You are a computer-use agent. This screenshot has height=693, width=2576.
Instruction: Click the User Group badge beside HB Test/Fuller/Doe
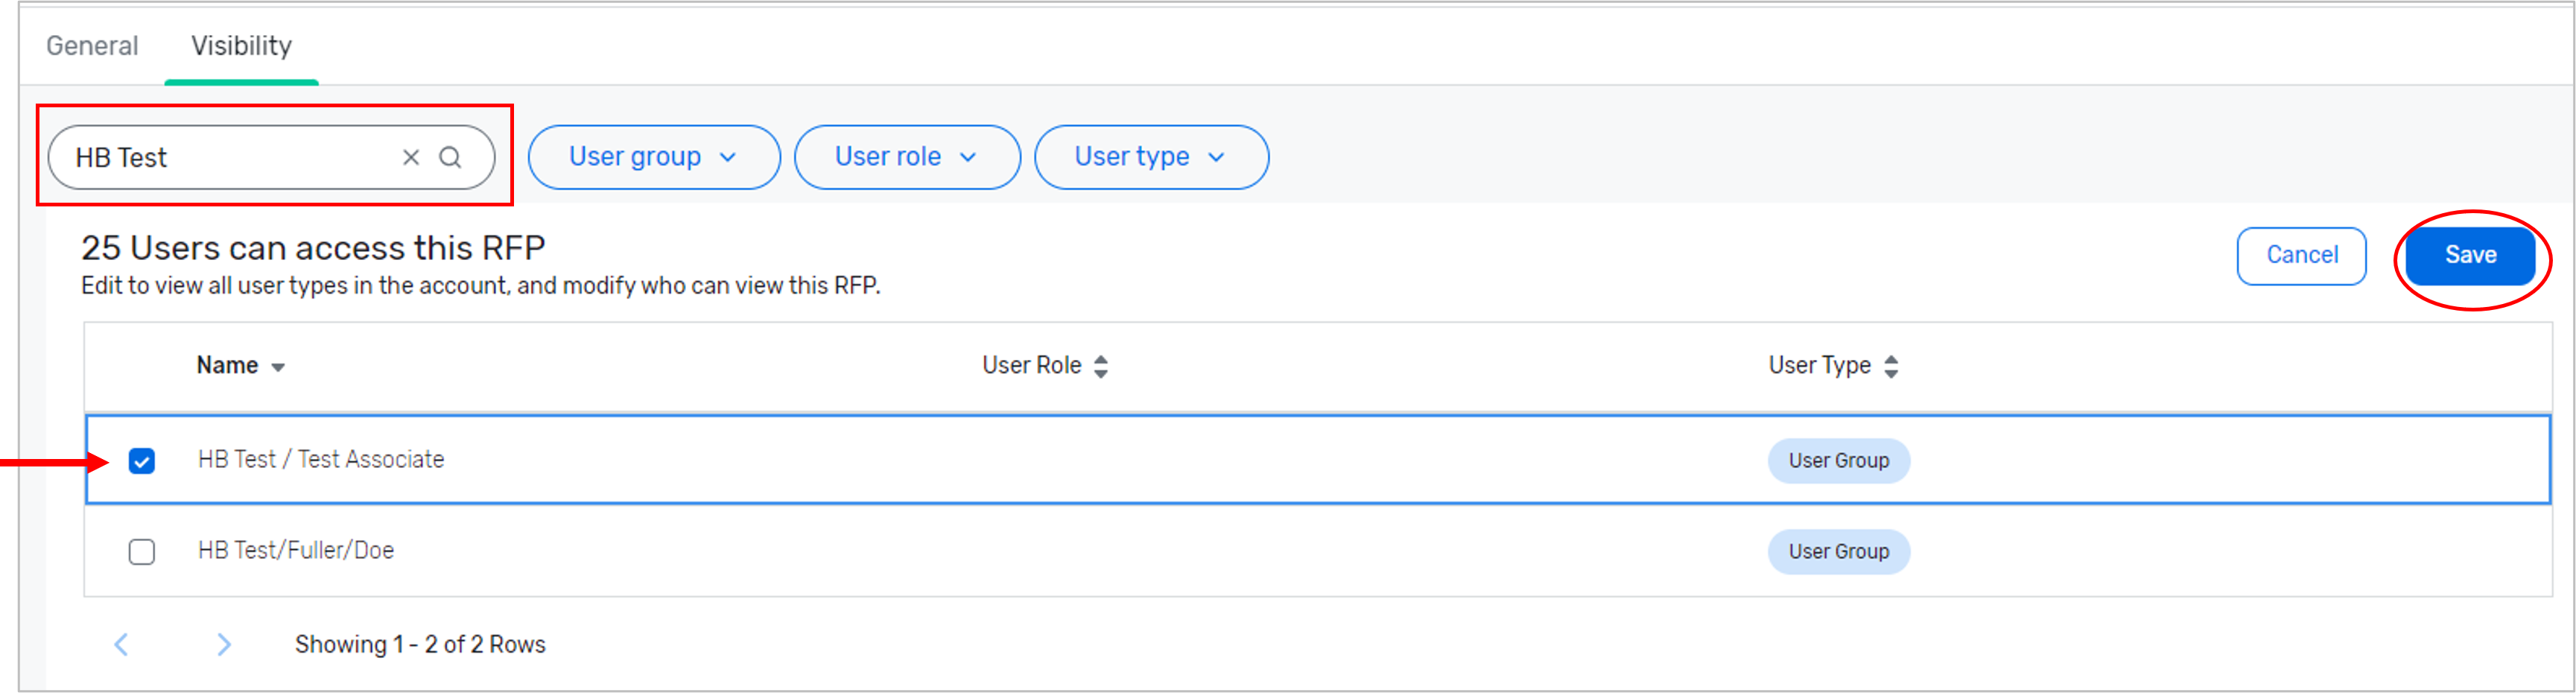coord(1838,551)
